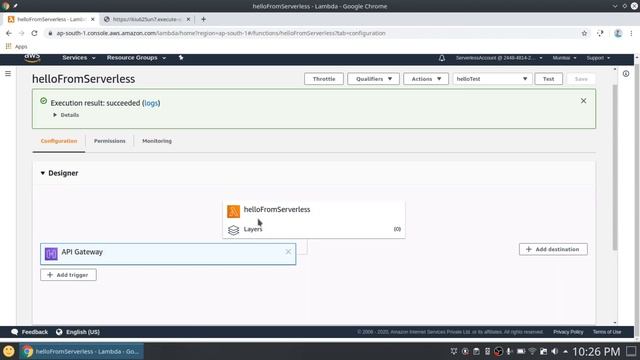This screenshot has height=360, width=640.
Task: Click the page vertical scrollbar
Action: (x=615, y=167)
